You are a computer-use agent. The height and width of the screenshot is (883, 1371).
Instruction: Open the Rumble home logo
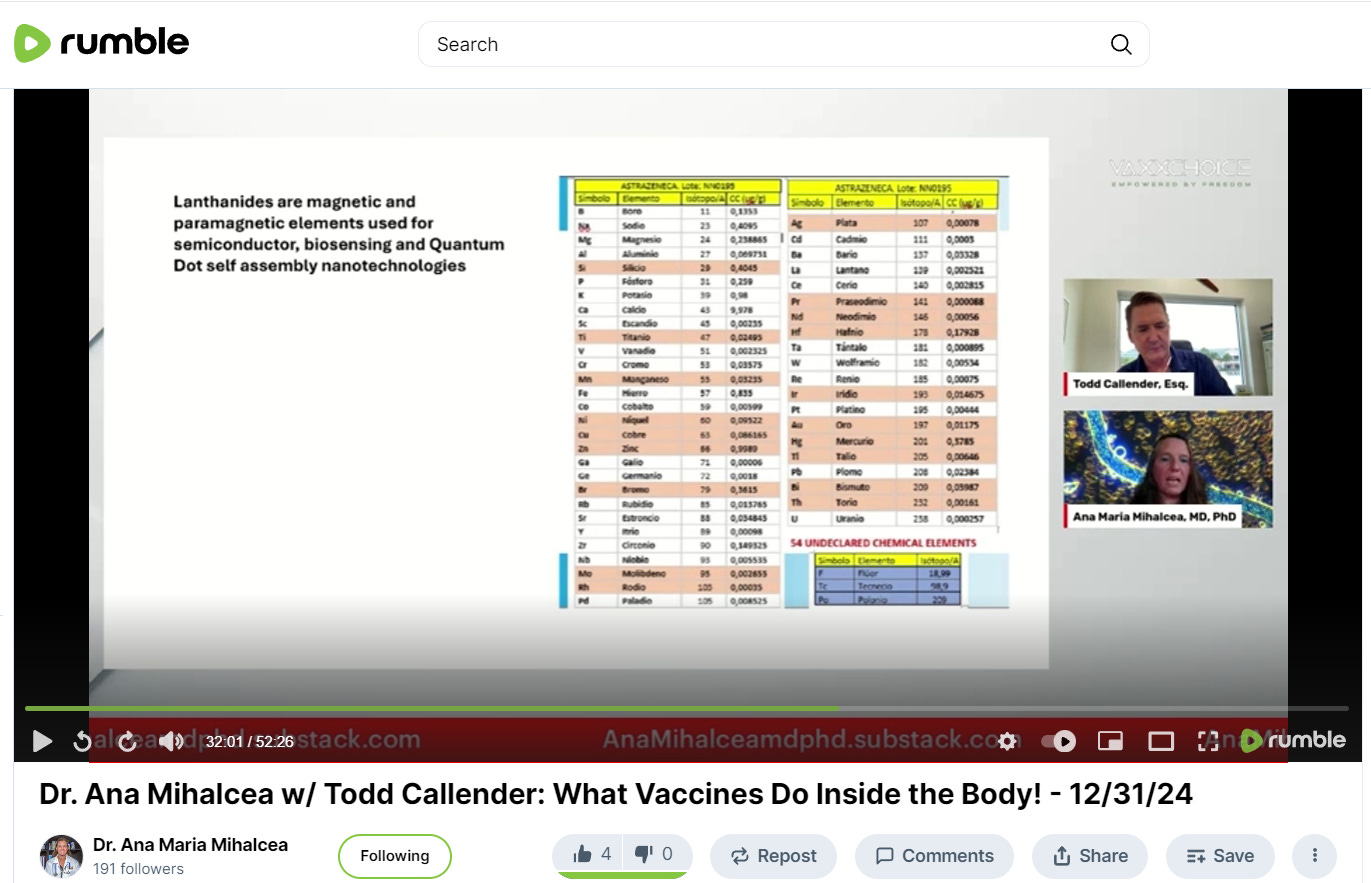101,43
